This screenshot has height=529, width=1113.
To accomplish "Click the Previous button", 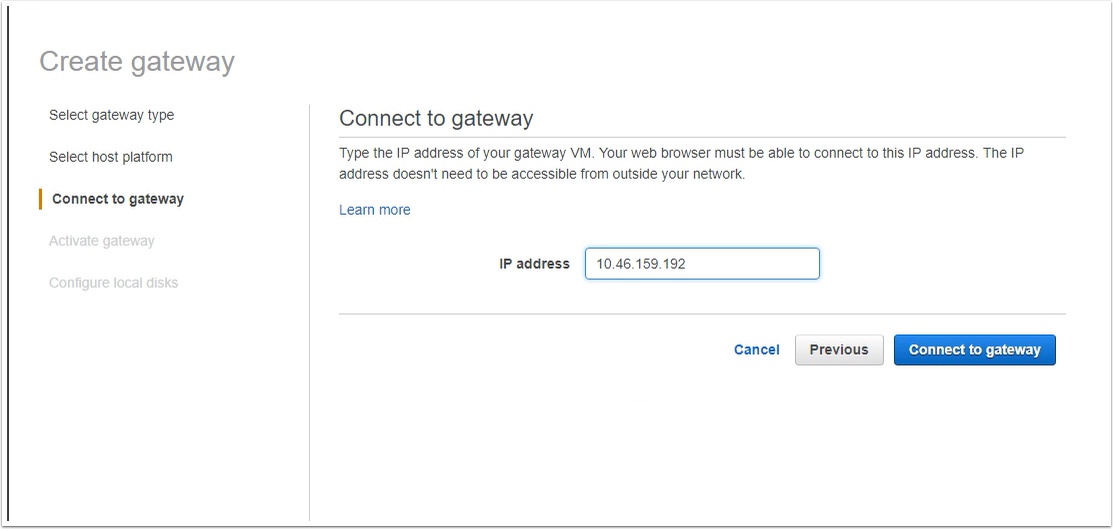I will click(839, 350).
